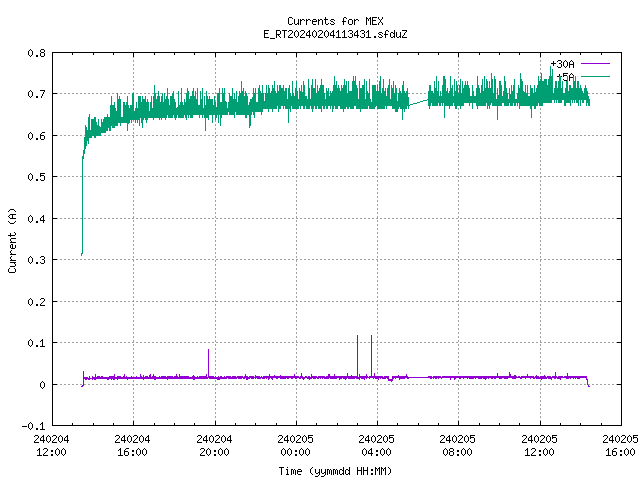Click the file name E_RT20240204113431.sfduZ

coord(335,34)
